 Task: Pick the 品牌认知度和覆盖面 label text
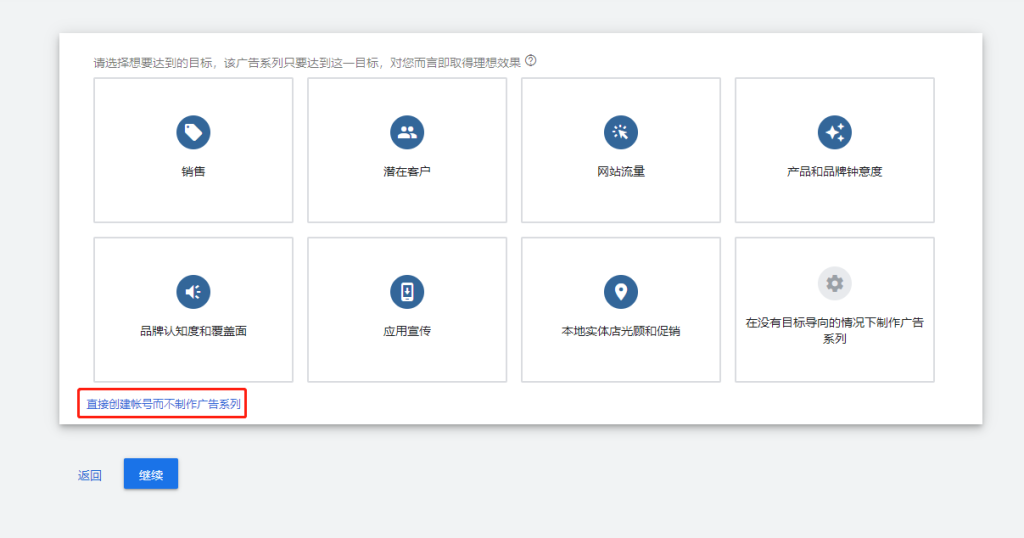point(193,331)
